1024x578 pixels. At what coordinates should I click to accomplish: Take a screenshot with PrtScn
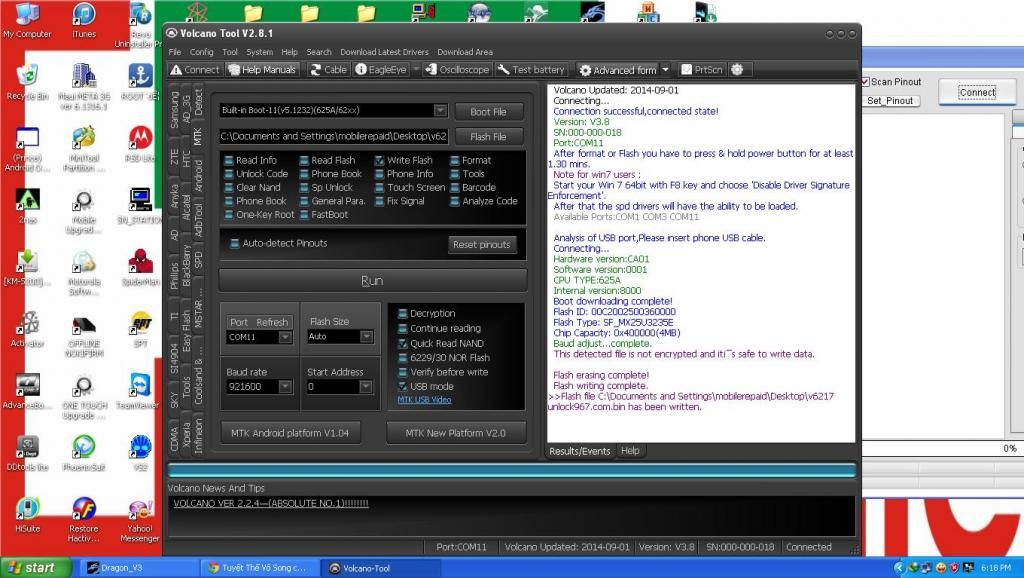702,70
